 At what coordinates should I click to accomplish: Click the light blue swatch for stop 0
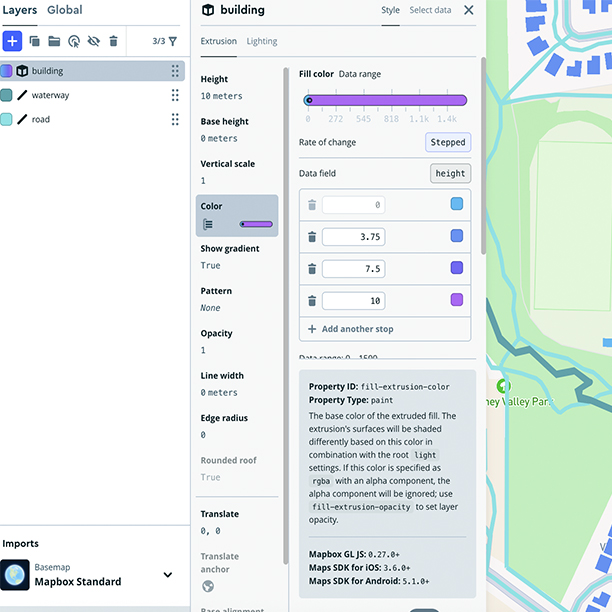pos(457,204)
